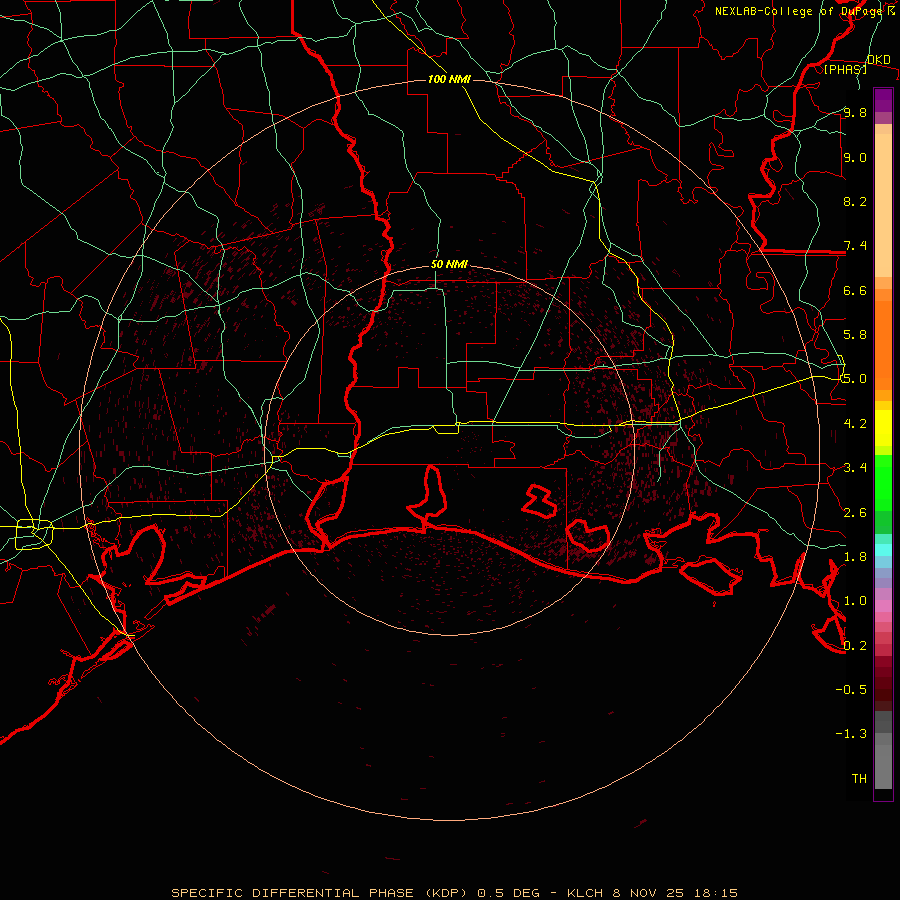Pick the peach segment of the color bar
900x900 pixels.
point(883,205)
